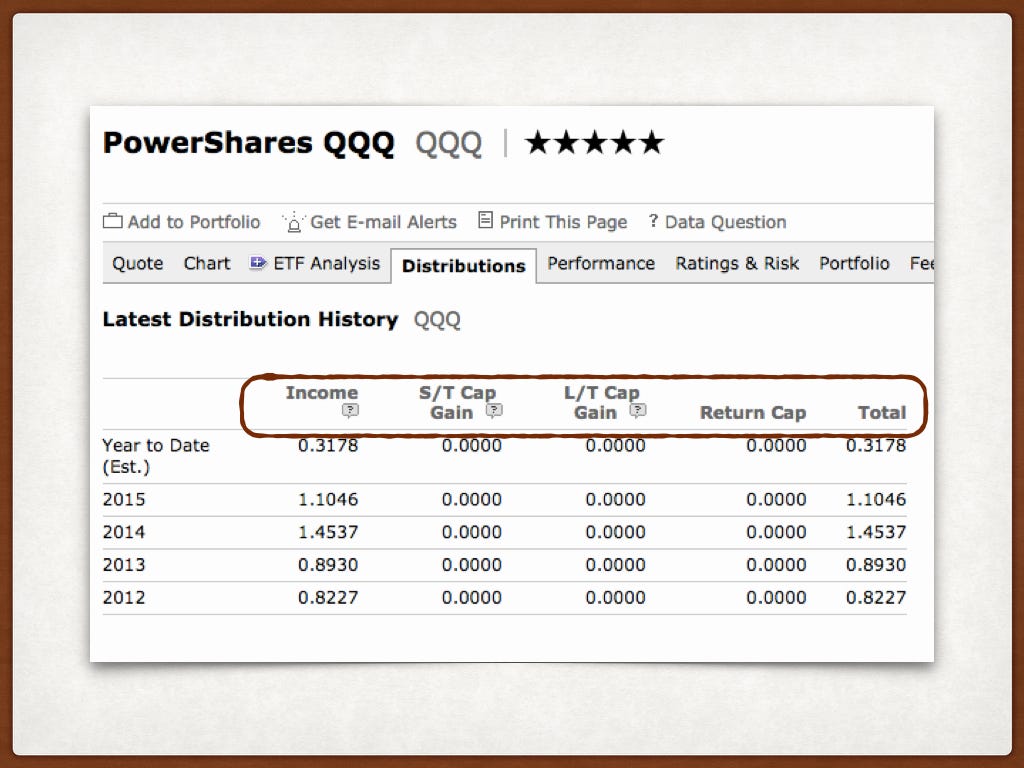Image resolution: width=1024 pixels, height=768 pixels.
Task: Click the Print This Page link
Action: 563,222
